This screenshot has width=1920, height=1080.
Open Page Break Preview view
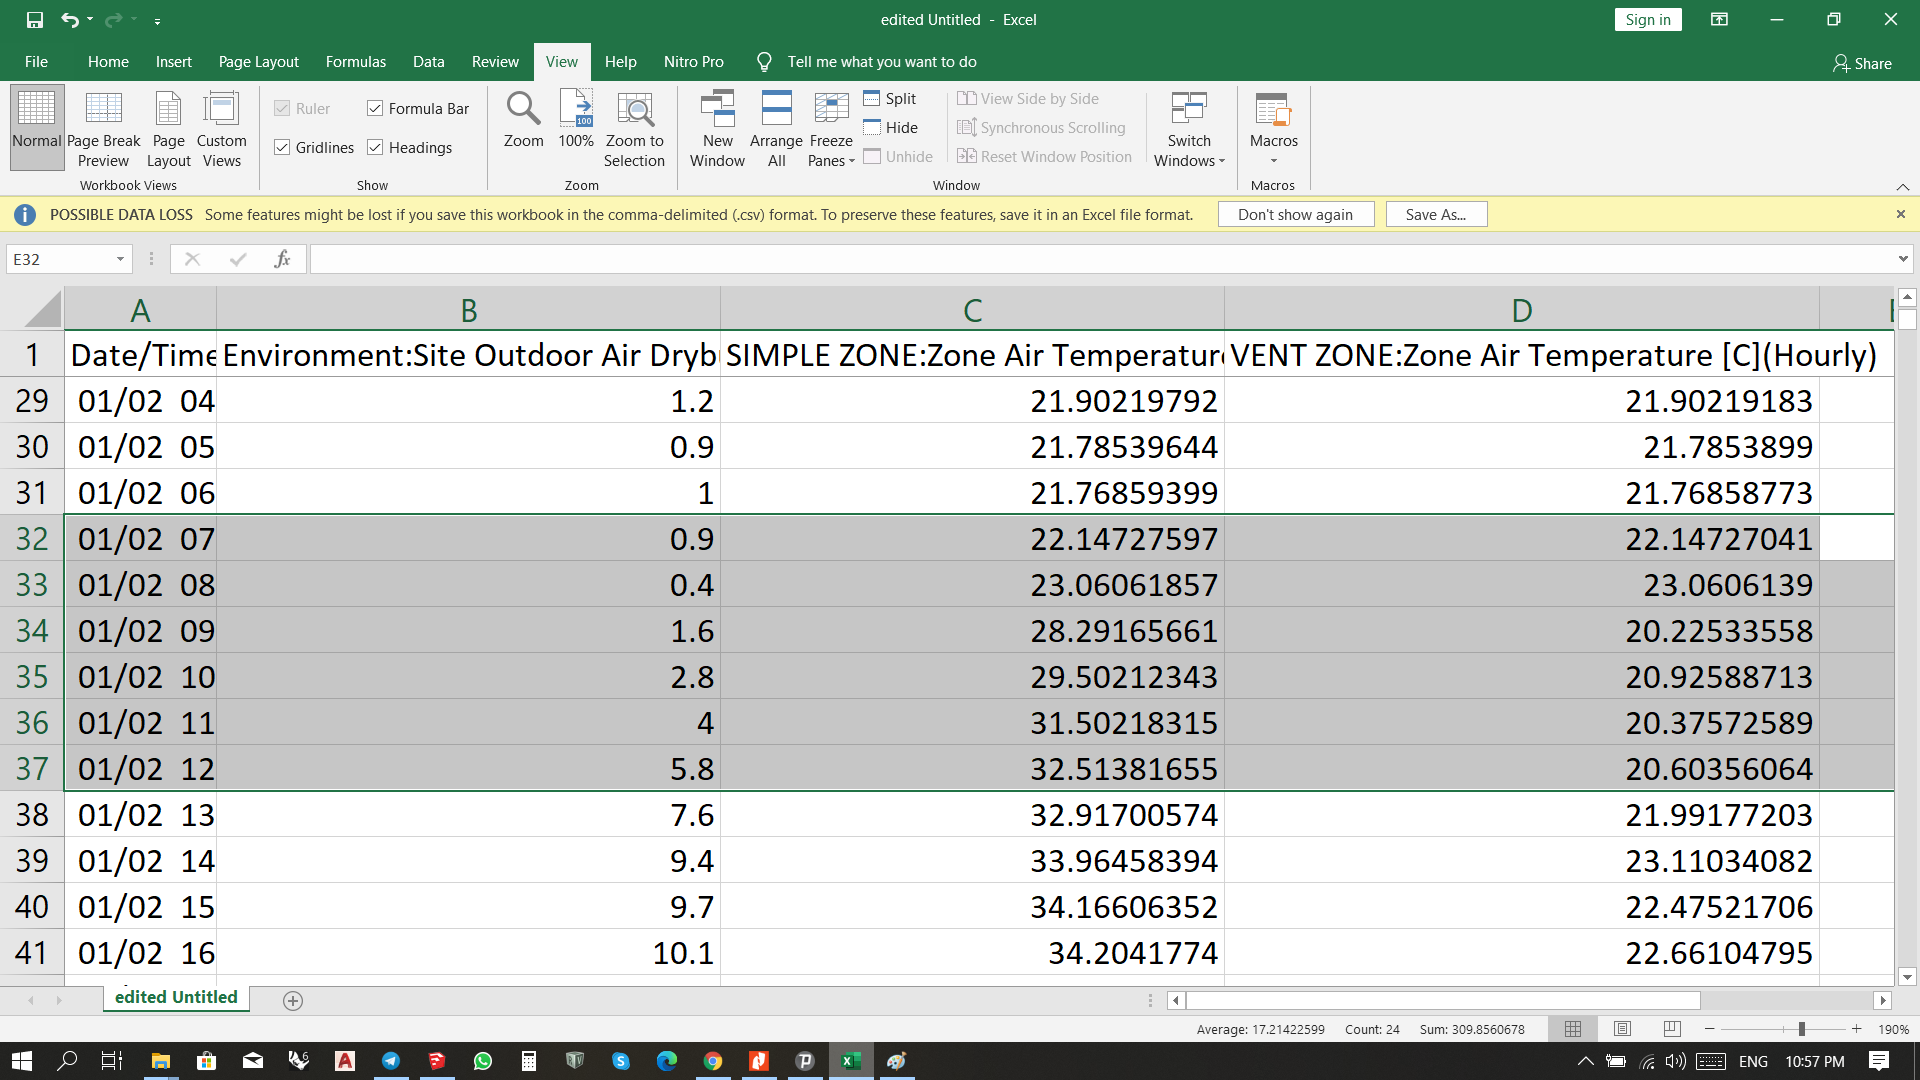pos(103,127)
